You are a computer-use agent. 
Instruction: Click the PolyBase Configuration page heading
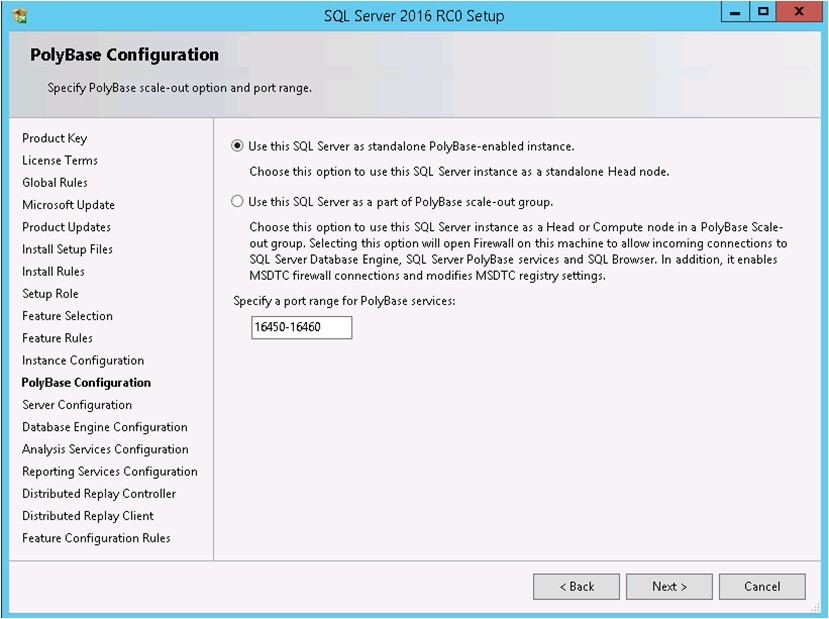coord(124,55)
